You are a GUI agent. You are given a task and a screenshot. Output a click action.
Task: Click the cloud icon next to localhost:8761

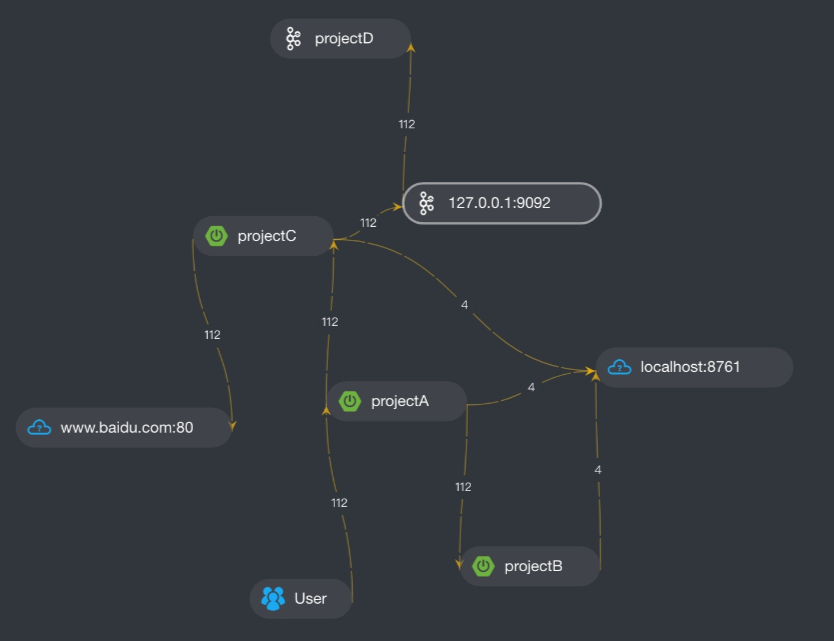click(x=619, y=367)
